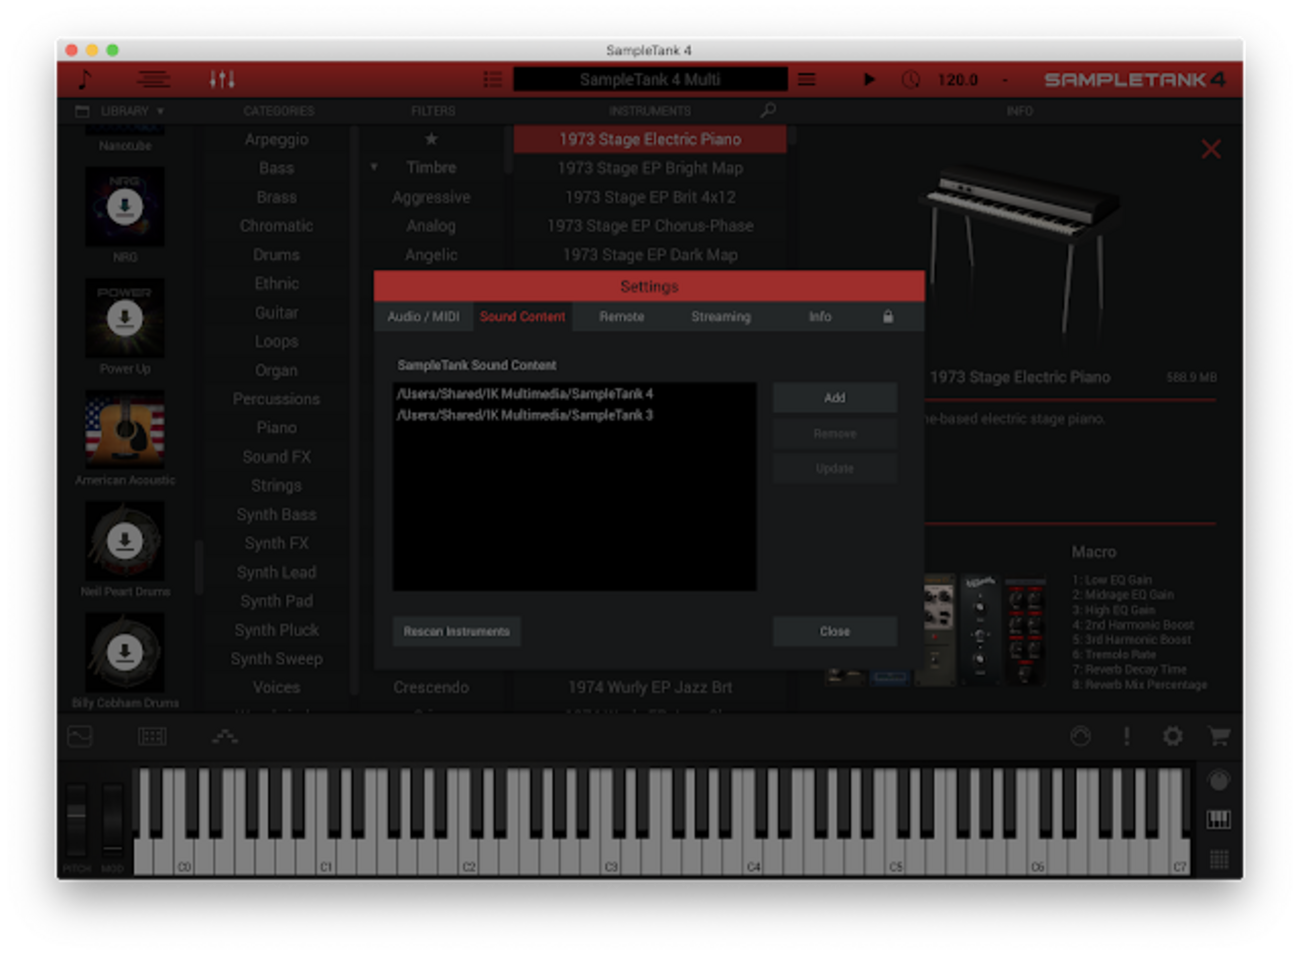
Task: Switch to the Audio / MIDI tab
Action: pyautogui.click(x=423, y=316)
